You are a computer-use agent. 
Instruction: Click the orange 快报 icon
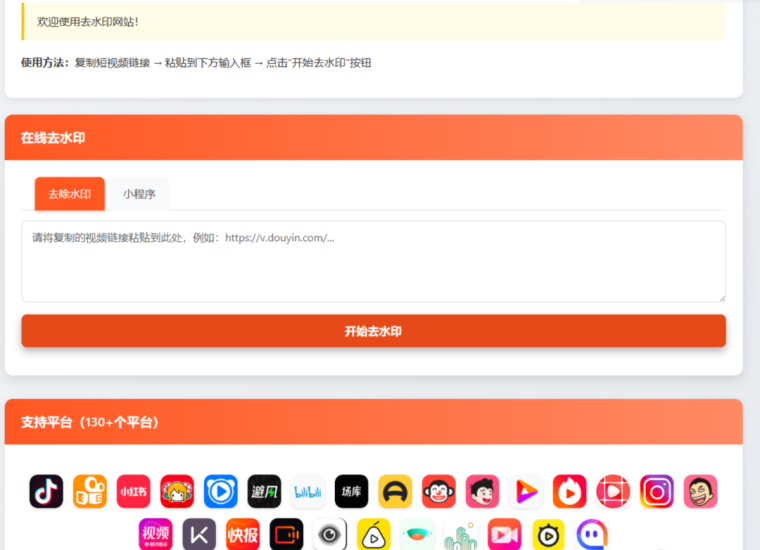coord(243,535)
